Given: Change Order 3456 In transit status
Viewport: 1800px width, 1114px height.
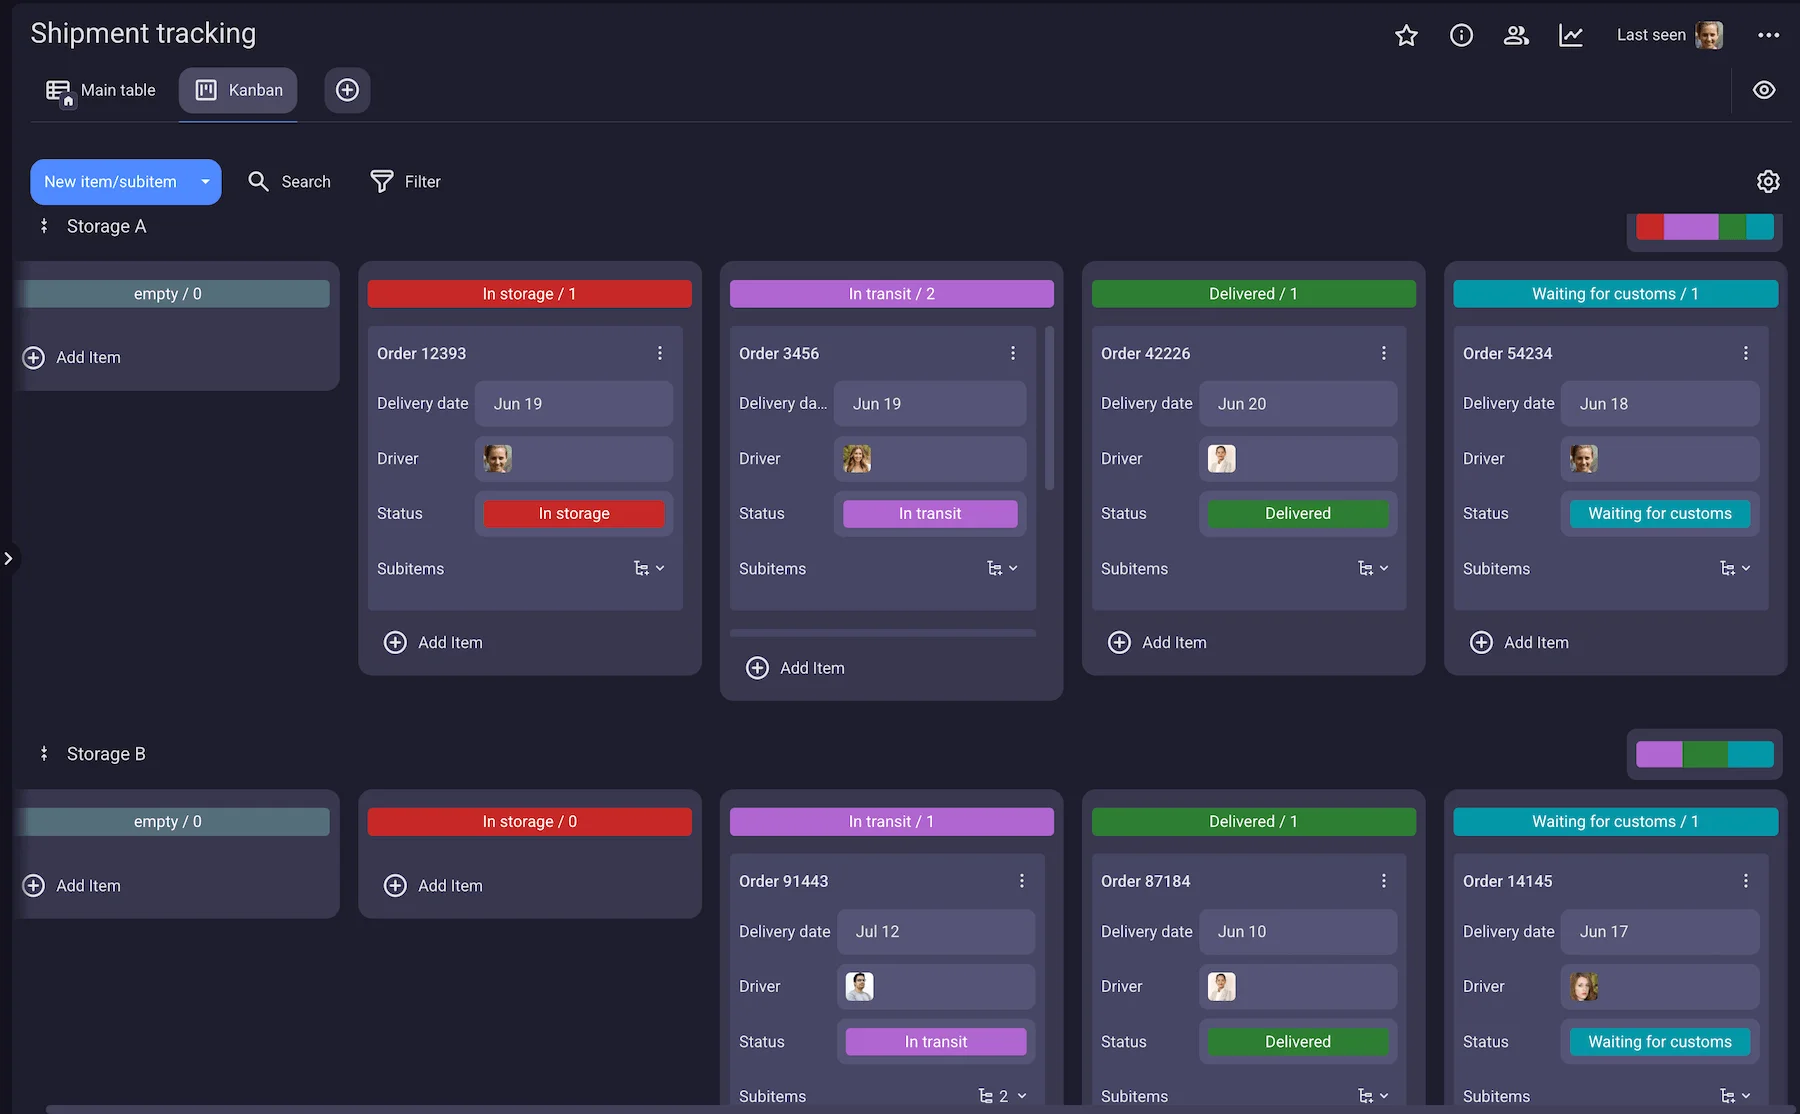Looking at the screenshot, I should click(x=930, y=514).
